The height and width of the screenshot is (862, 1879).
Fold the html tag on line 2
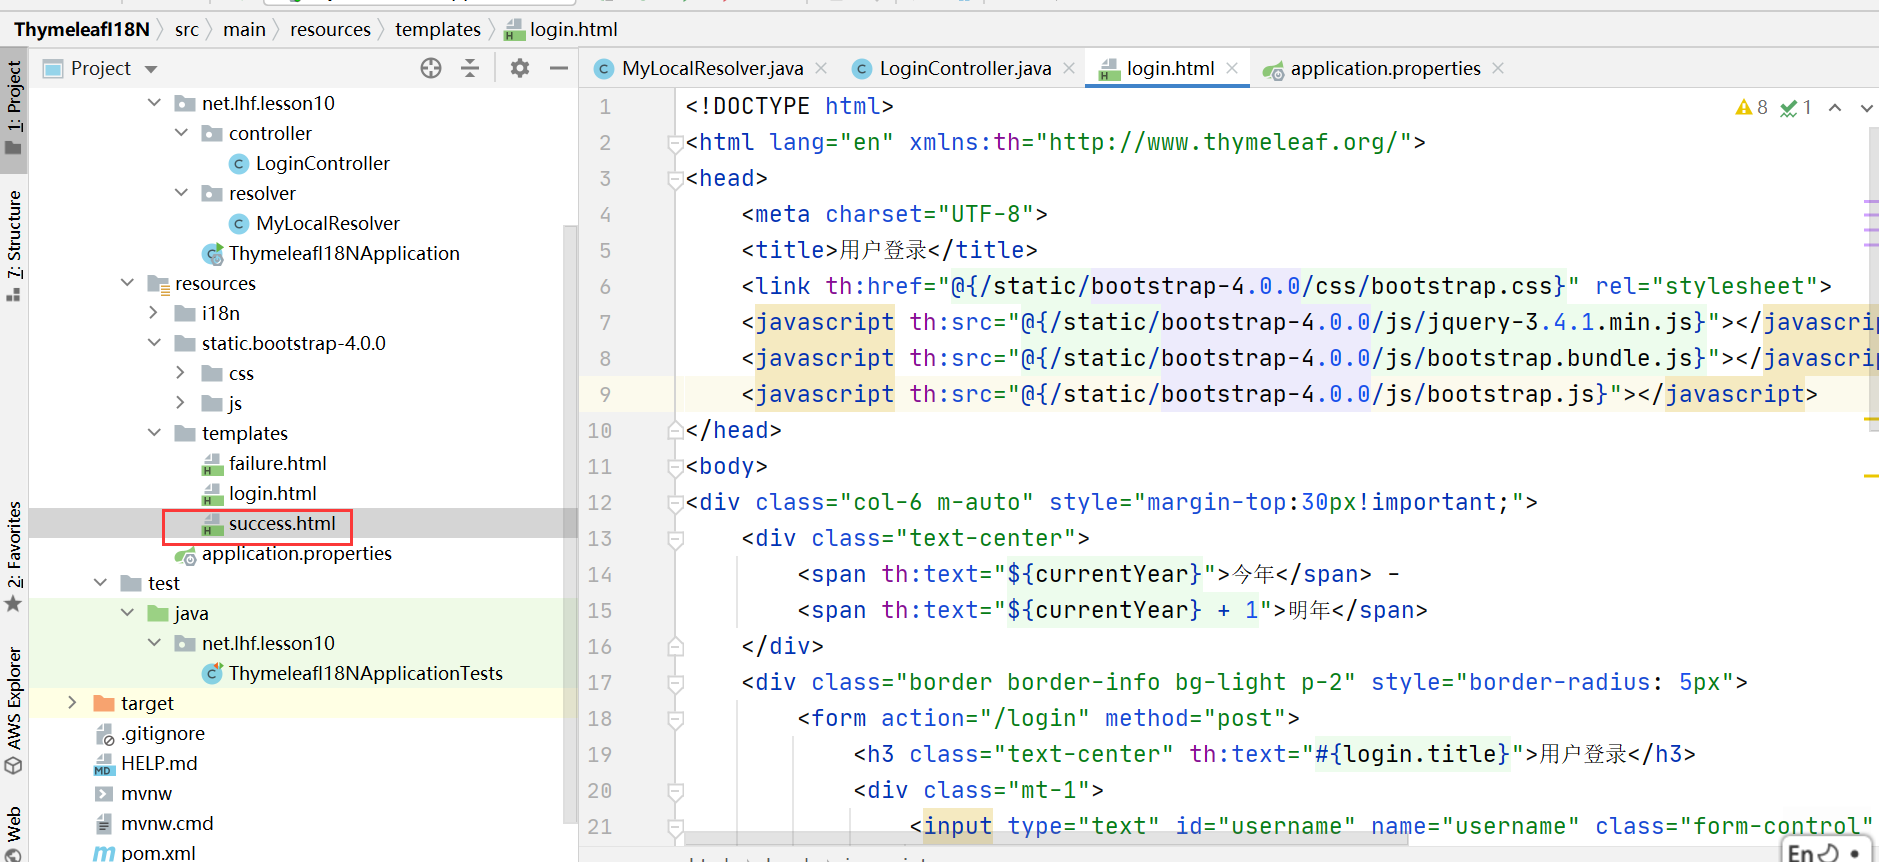tap(675, 143)
